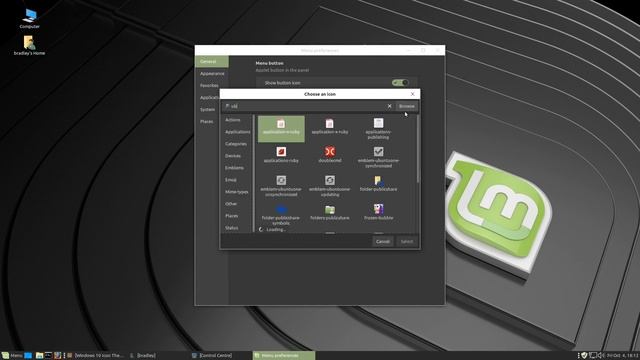Screen dimensions: 640x360
Task: Select the emblem-ubuntuone-unsynchronized icon
Action: coord(281,185)
